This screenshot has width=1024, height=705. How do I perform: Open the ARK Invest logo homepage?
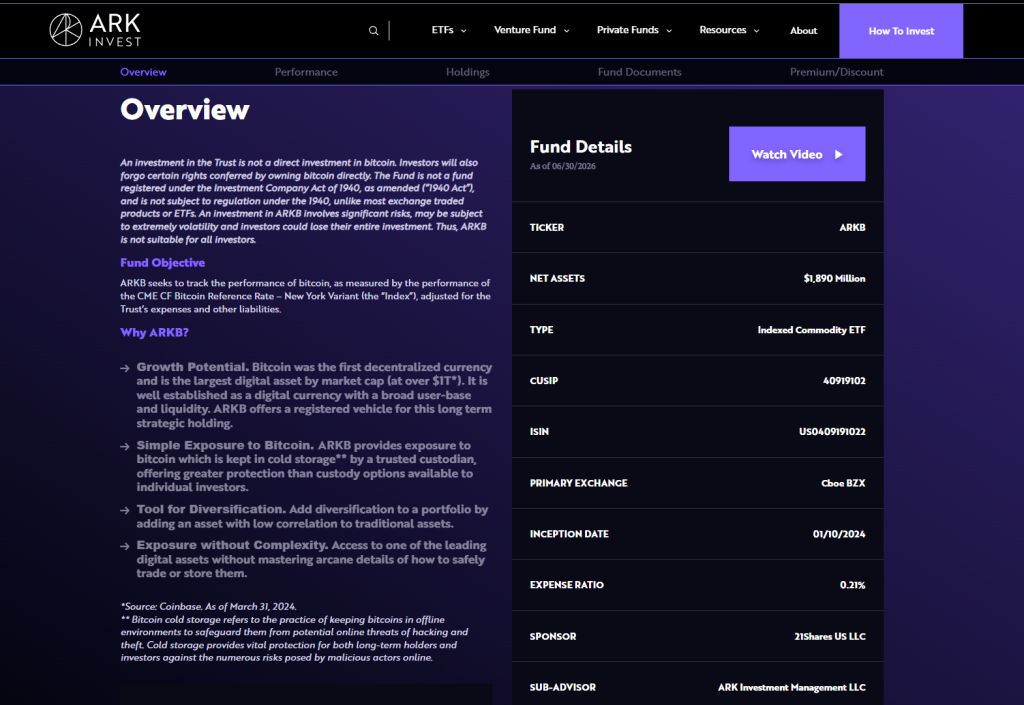click(x=95, y=30)
